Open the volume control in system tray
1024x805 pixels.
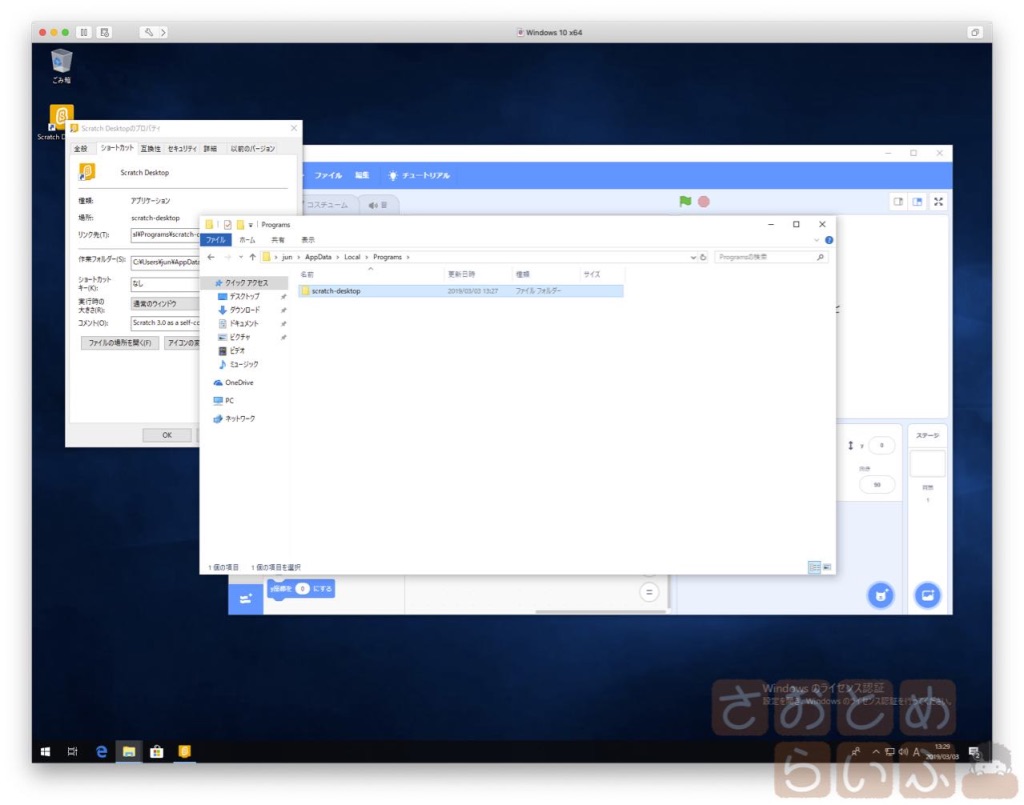pyautogui.click(x=903, y=752)
